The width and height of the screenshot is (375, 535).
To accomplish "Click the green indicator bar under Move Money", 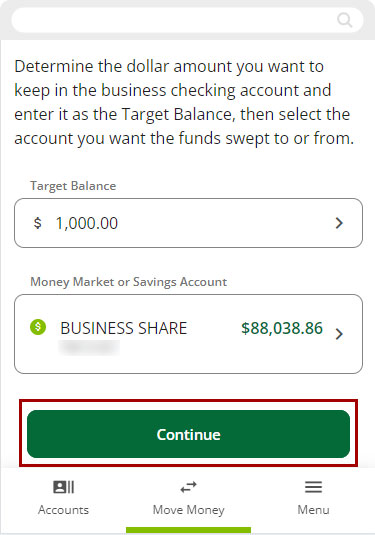I will (188, 531).
